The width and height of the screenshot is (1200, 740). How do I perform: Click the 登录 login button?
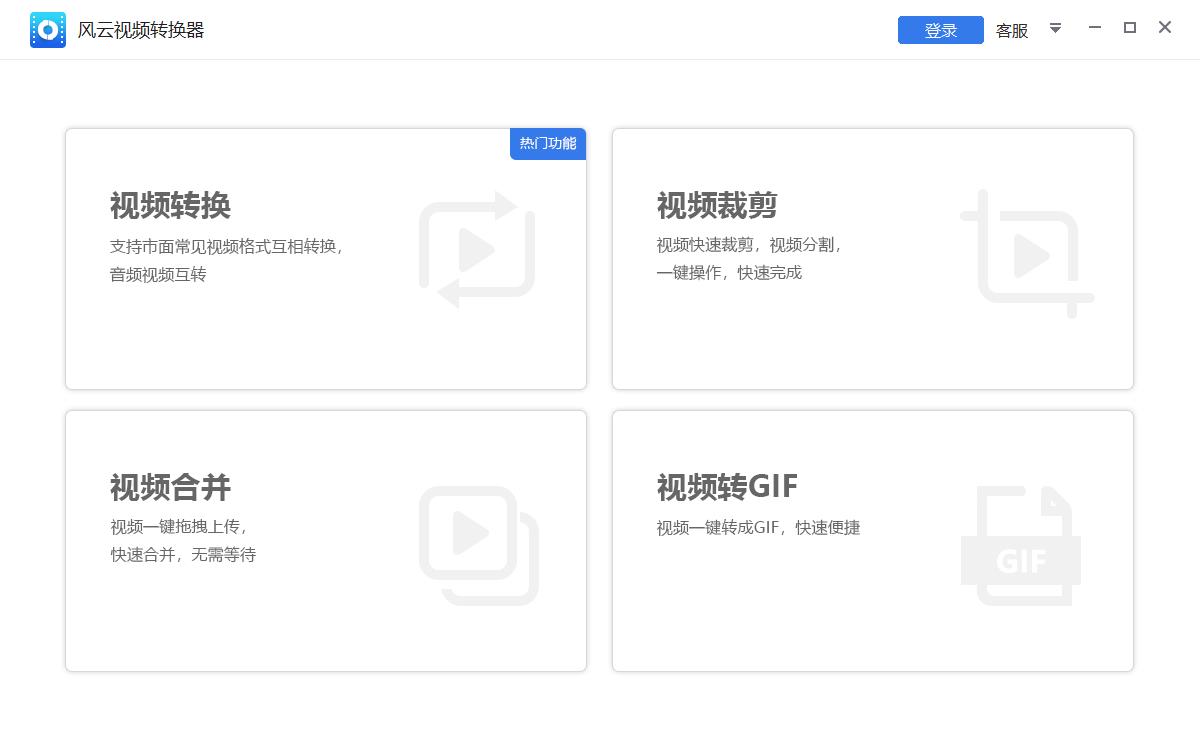[939, 30]
